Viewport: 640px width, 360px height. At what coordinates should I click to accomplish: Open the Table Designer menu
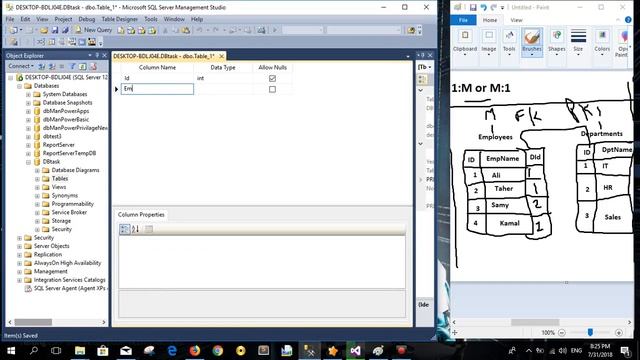[x=120, y=19]
